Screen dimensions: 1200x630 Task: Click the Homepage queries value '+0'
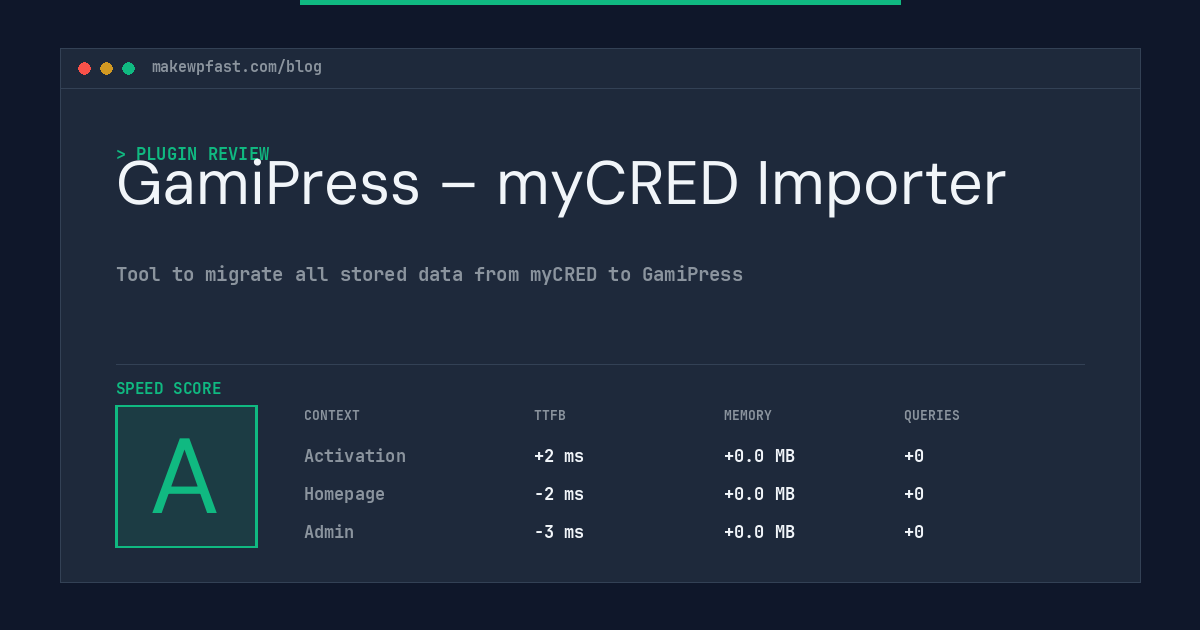(914, 494)
